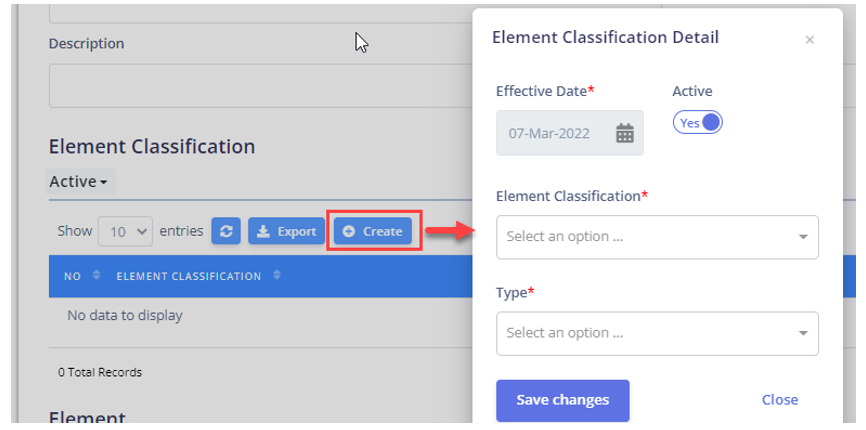866x430 pixels.
Task: Open the Type select dropdown
Action: (657, 333)
